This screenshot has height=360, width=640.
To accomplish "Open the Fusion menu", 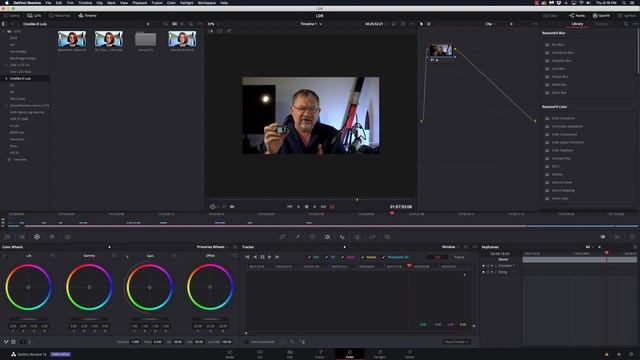I will pyautogui.click(x=157, y=2).
